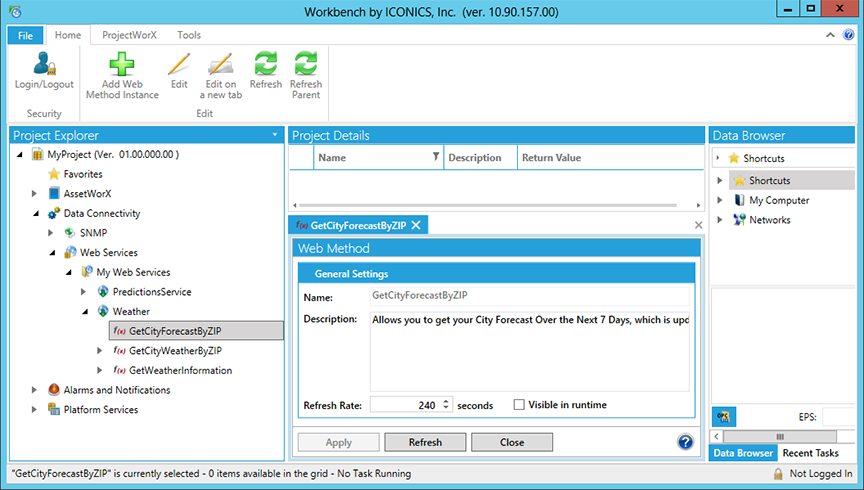Expand Alarms and Notifications node
This screenshot has width=864, height=490.
pyautogui.click(x=35, y=390)
